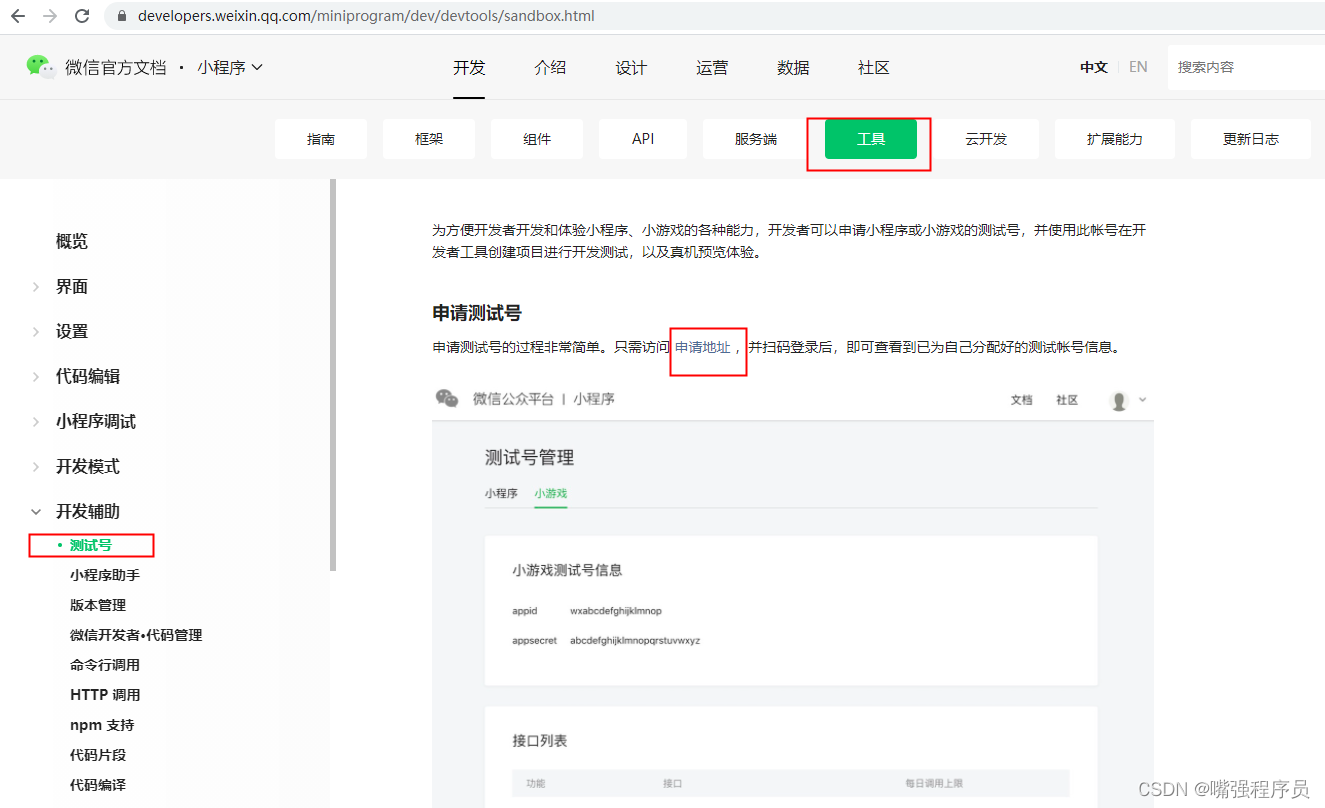Open the 扩展能力 sub-navigation button
The image size is (1325, 808).
1114,139
